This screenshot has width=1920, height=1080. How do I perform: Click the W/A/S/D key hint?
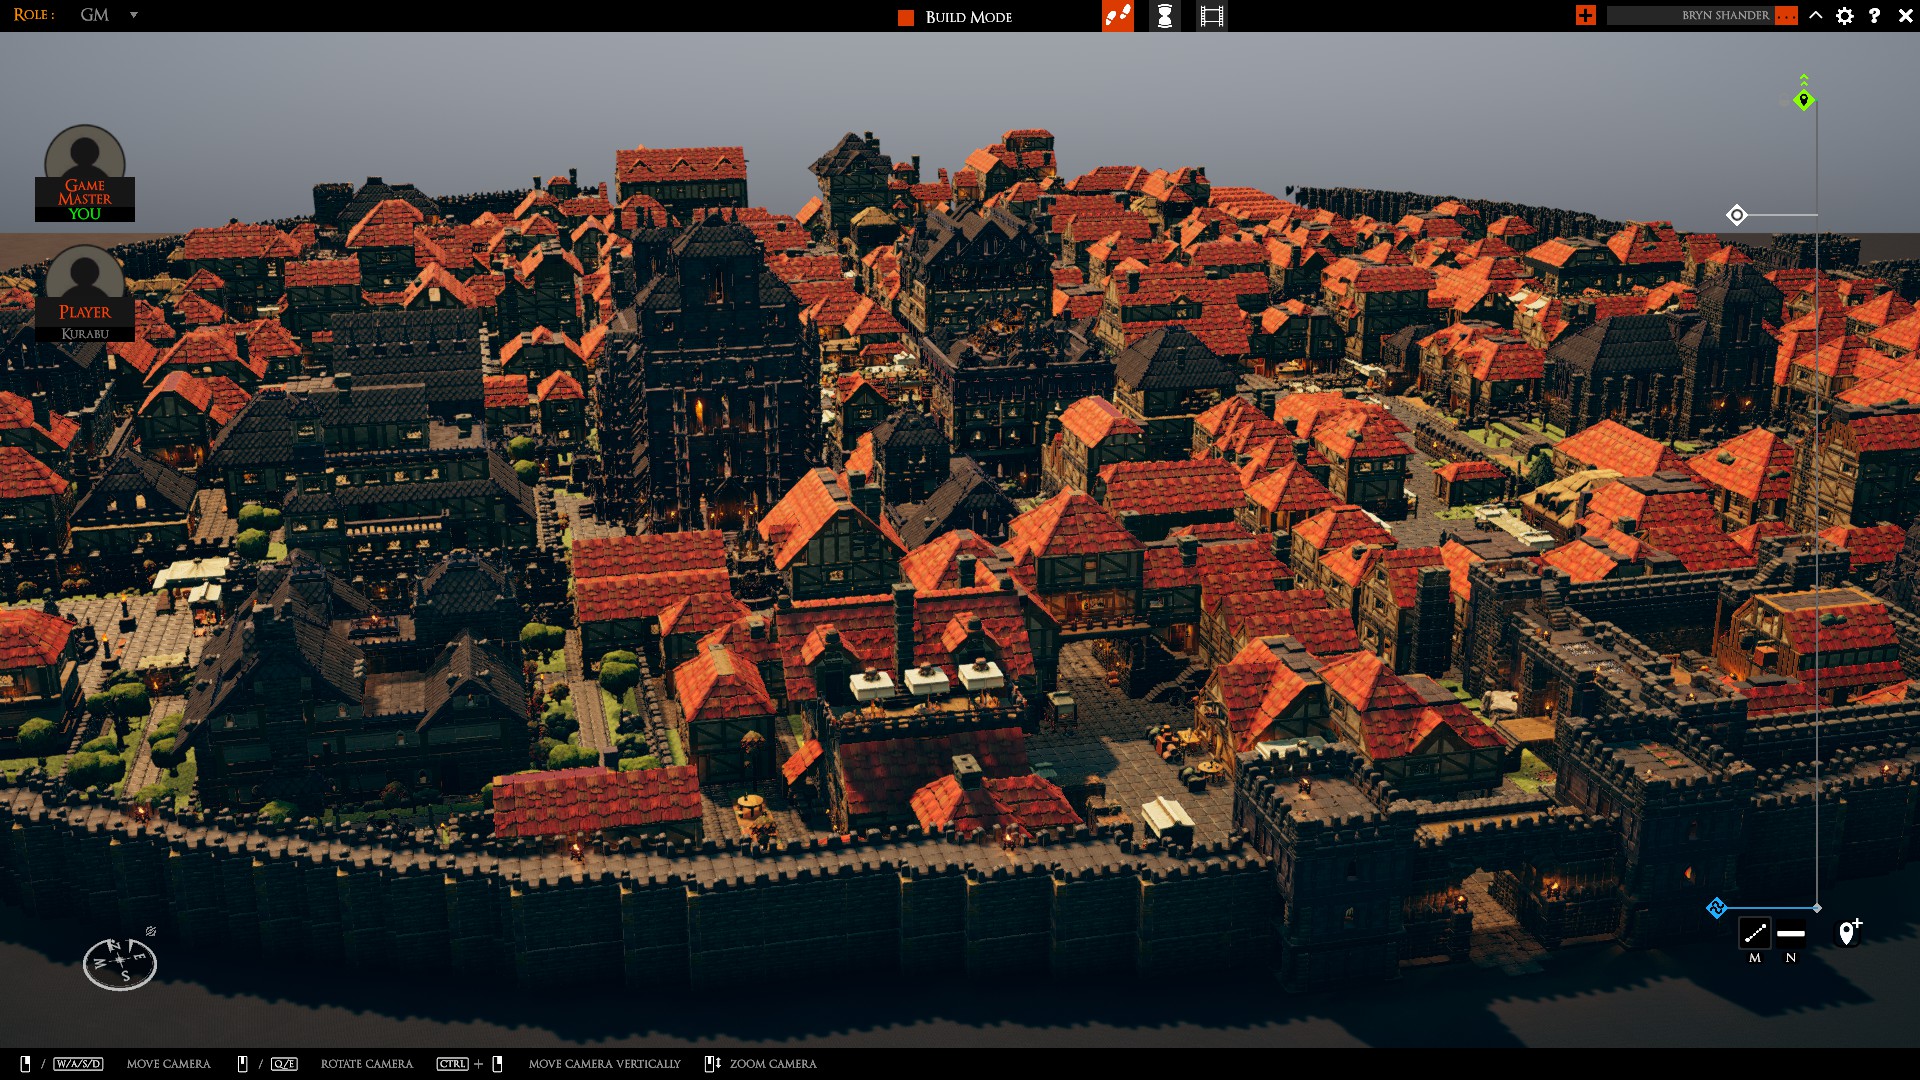(78, 1064)
